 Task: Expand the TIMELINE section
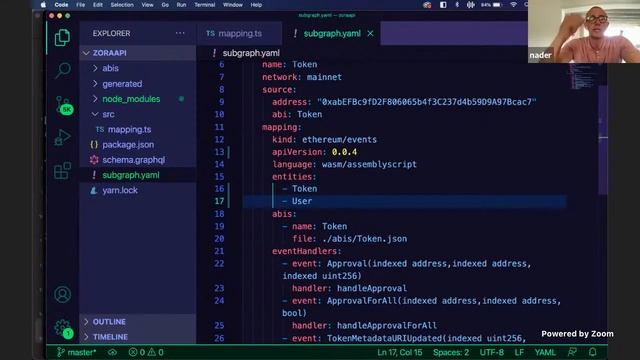click(x=138, y=337)
